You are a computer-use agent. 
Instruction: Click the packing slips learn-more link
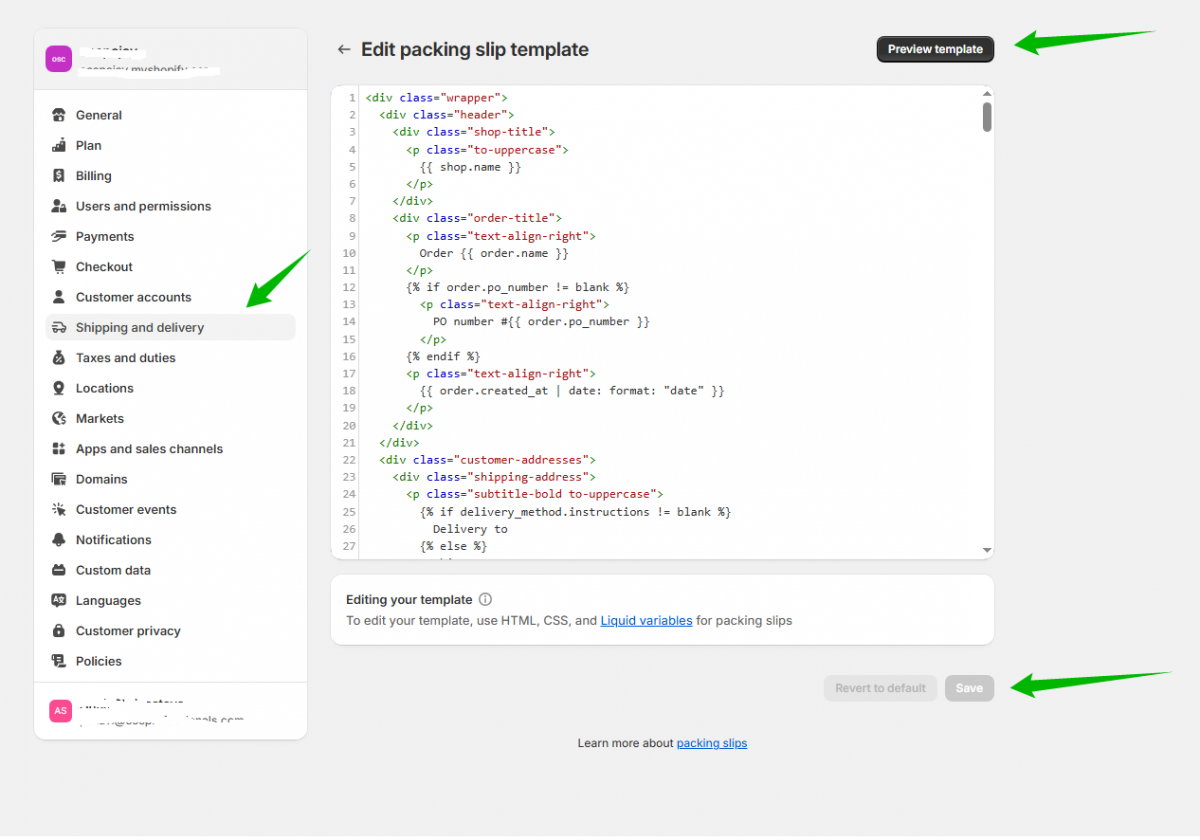pos(711,743)
